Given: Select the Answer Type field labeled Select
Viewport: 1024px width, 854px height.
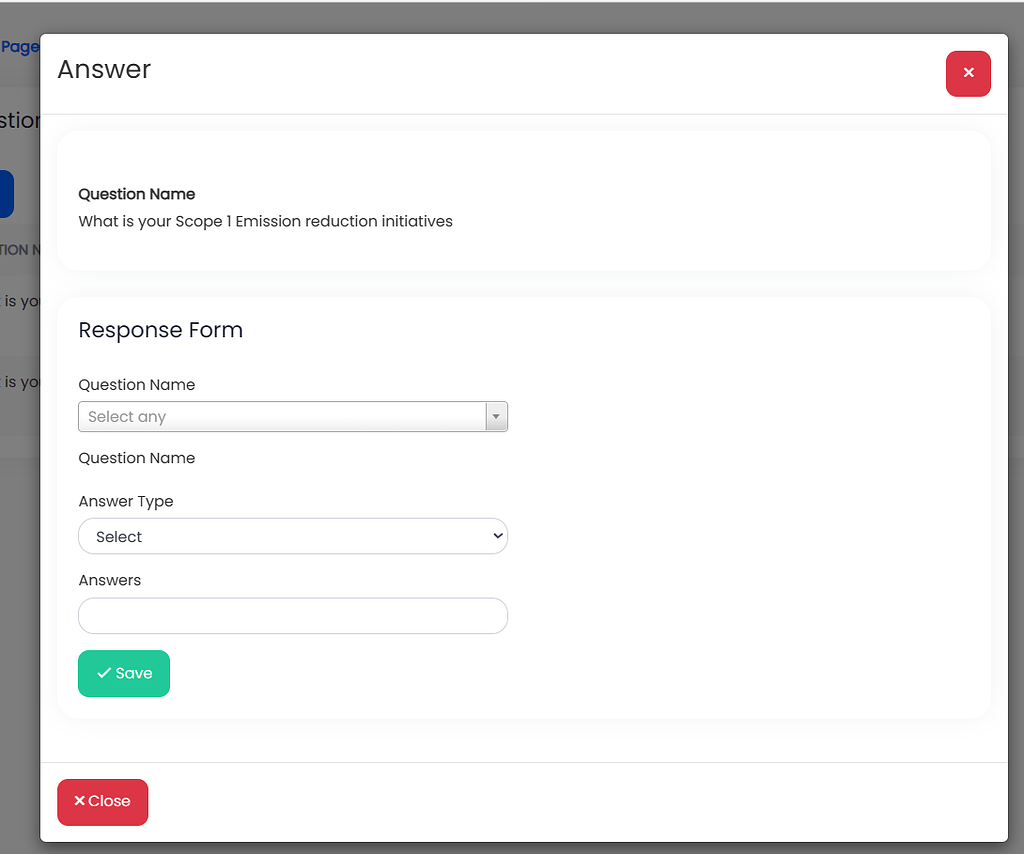Looking at the screenshot, I should 293,536.
